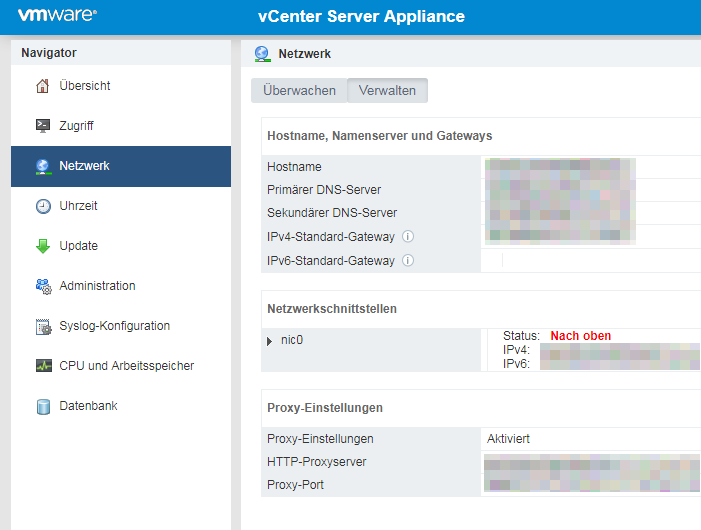
Task: Click the 'Netzwerkschnittstellen' section heading
Action: tap(332, 309)
